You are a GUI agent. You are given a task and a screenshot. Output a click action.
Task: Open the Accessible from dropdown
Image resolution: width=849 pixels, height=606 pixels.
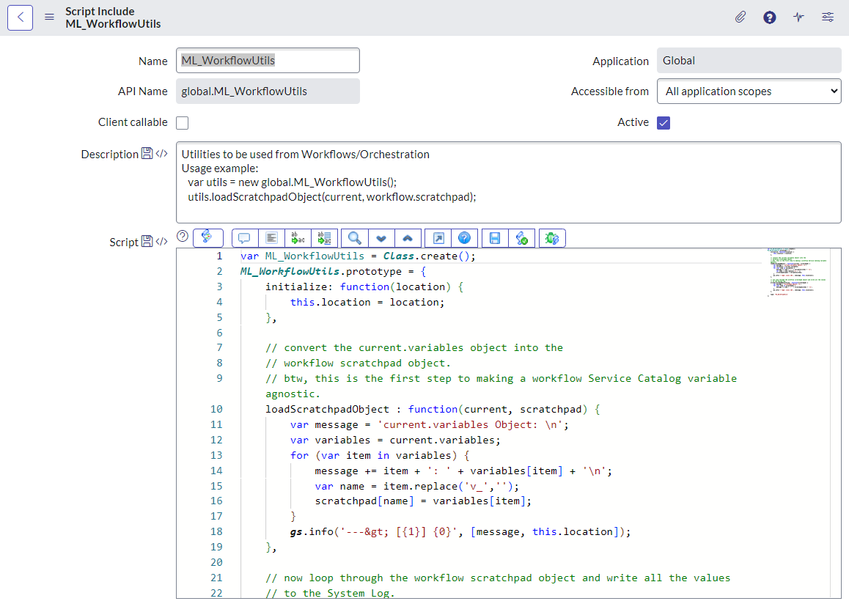[x=749, y=91]
